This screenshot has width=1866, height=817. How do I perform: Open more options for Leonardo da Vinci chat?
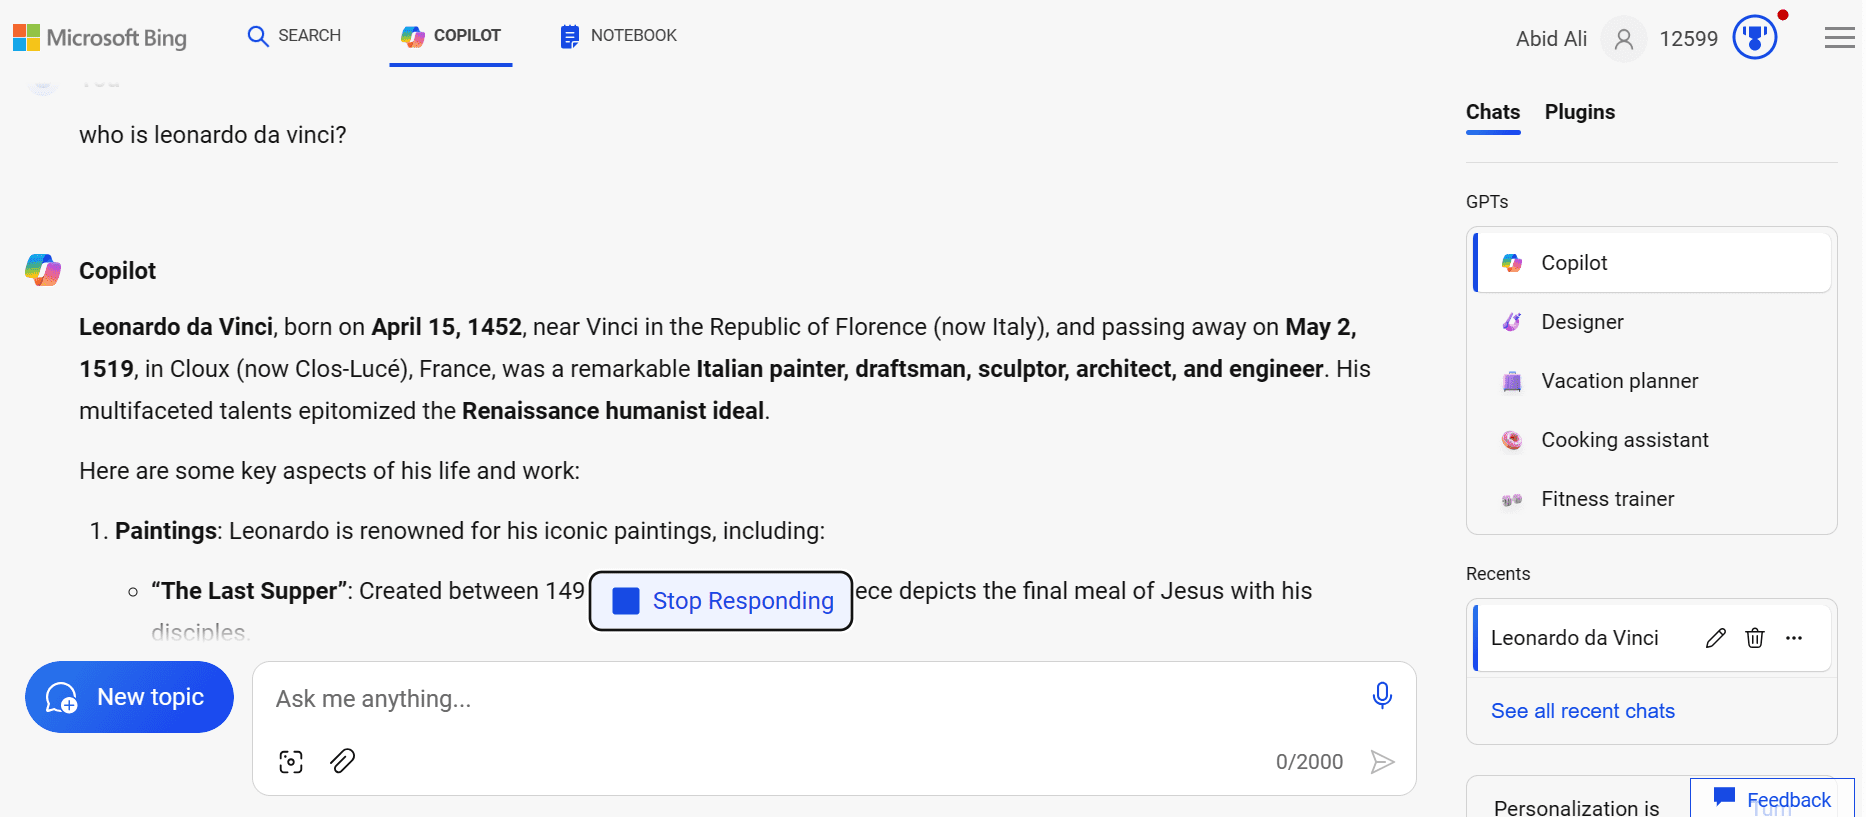click(1794, 638)
